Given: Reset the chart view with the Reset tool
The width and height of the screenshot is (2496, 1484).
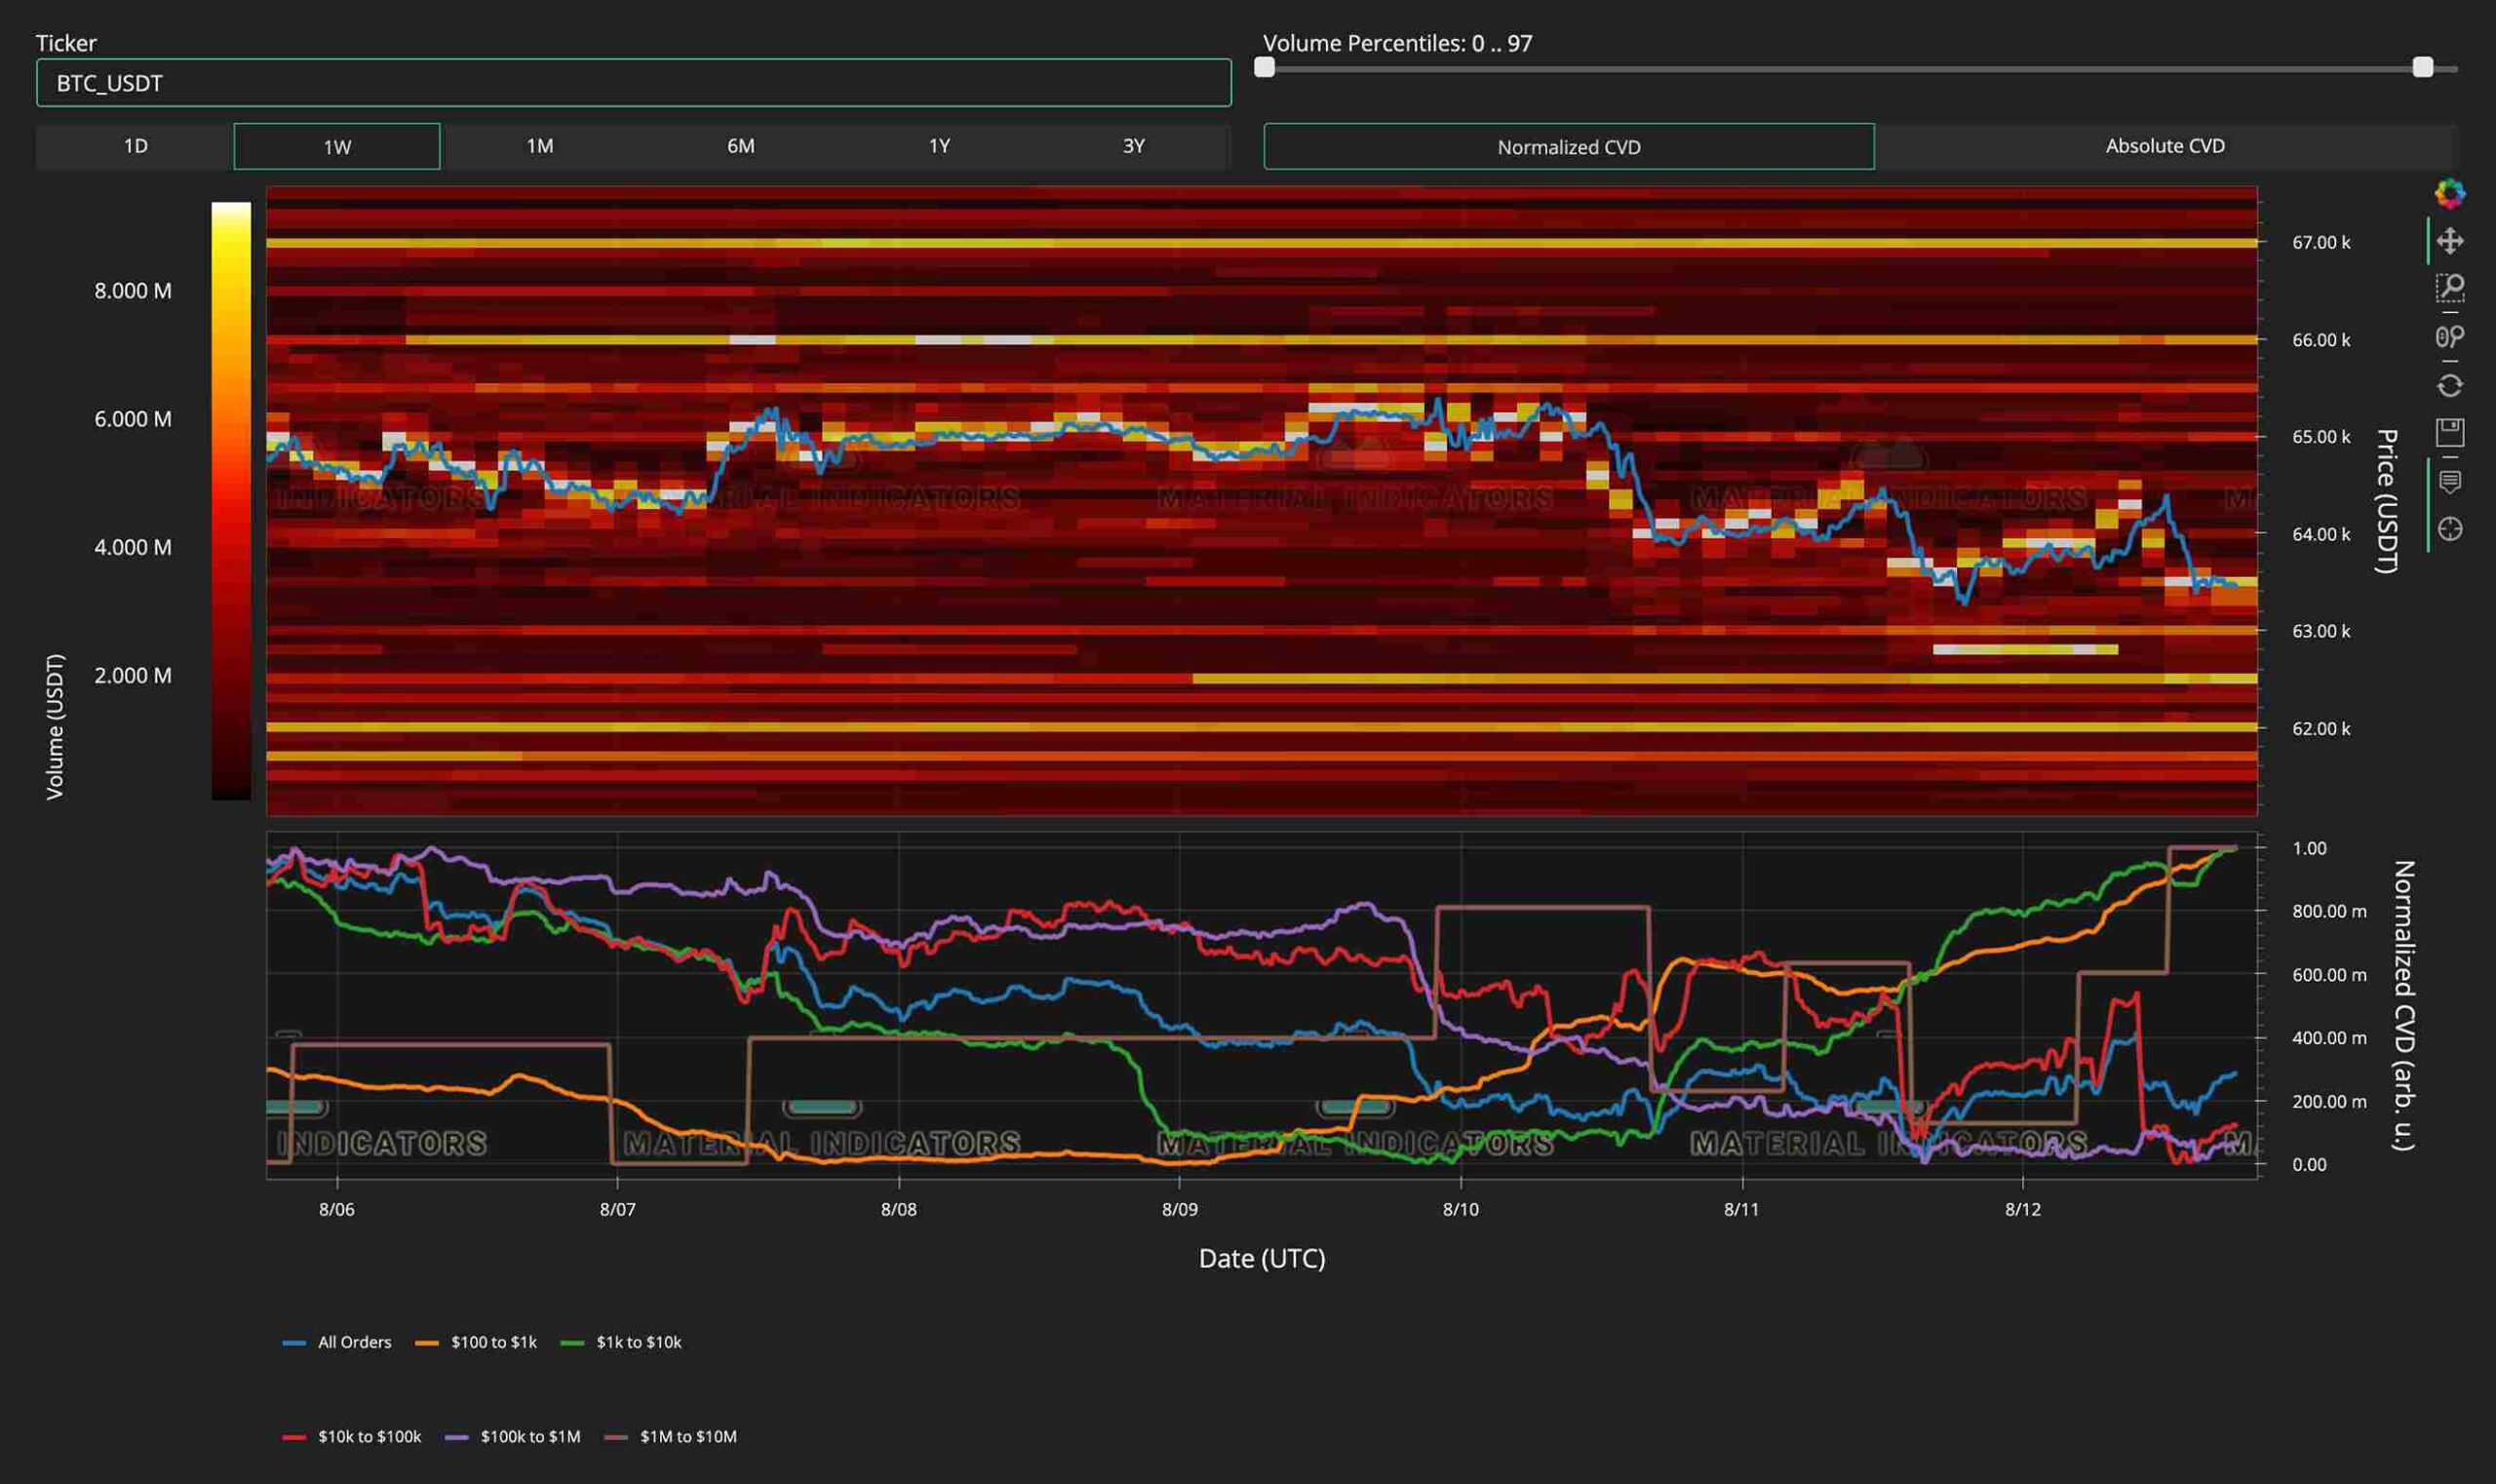Looking at the screenshot, I should [x=2449, y=385].
